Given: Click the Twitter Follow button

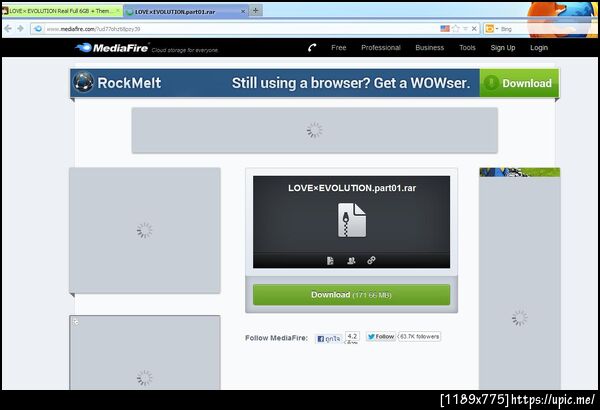Looking at the screenshot, I should click(381, 336).
